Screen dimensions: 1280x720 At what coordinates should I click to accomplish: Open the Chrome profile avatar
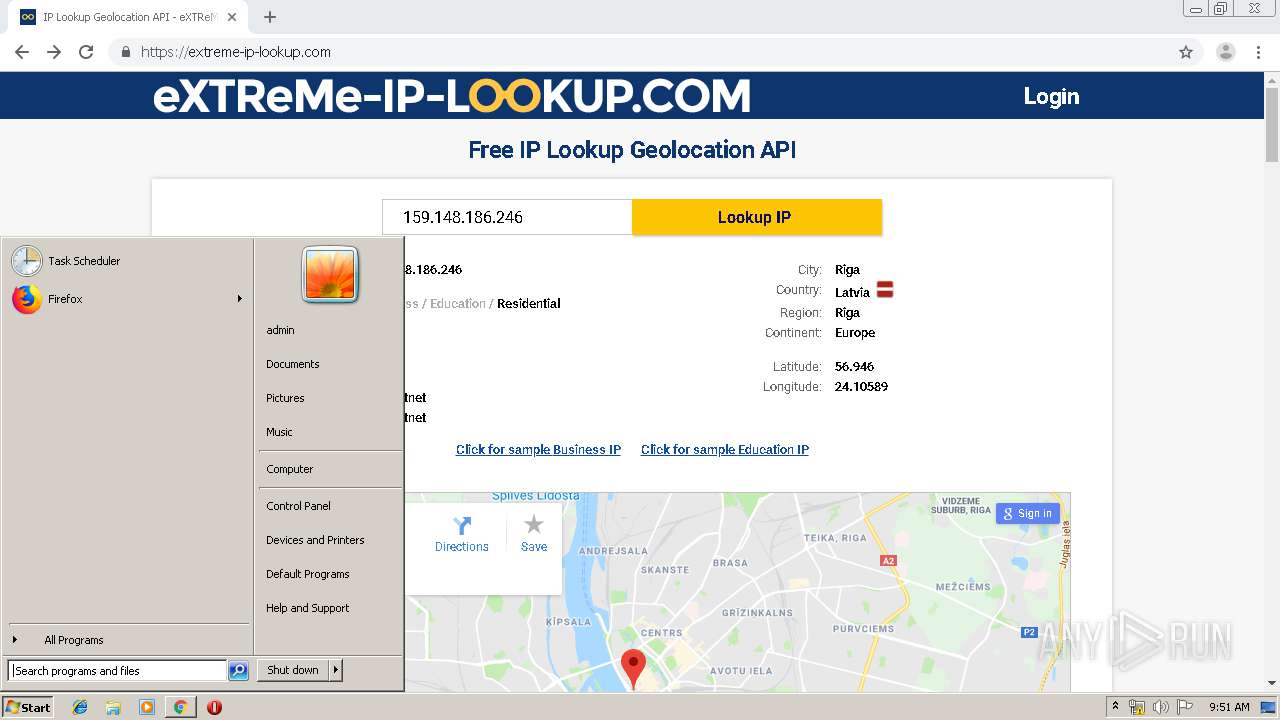[1225, 52]
